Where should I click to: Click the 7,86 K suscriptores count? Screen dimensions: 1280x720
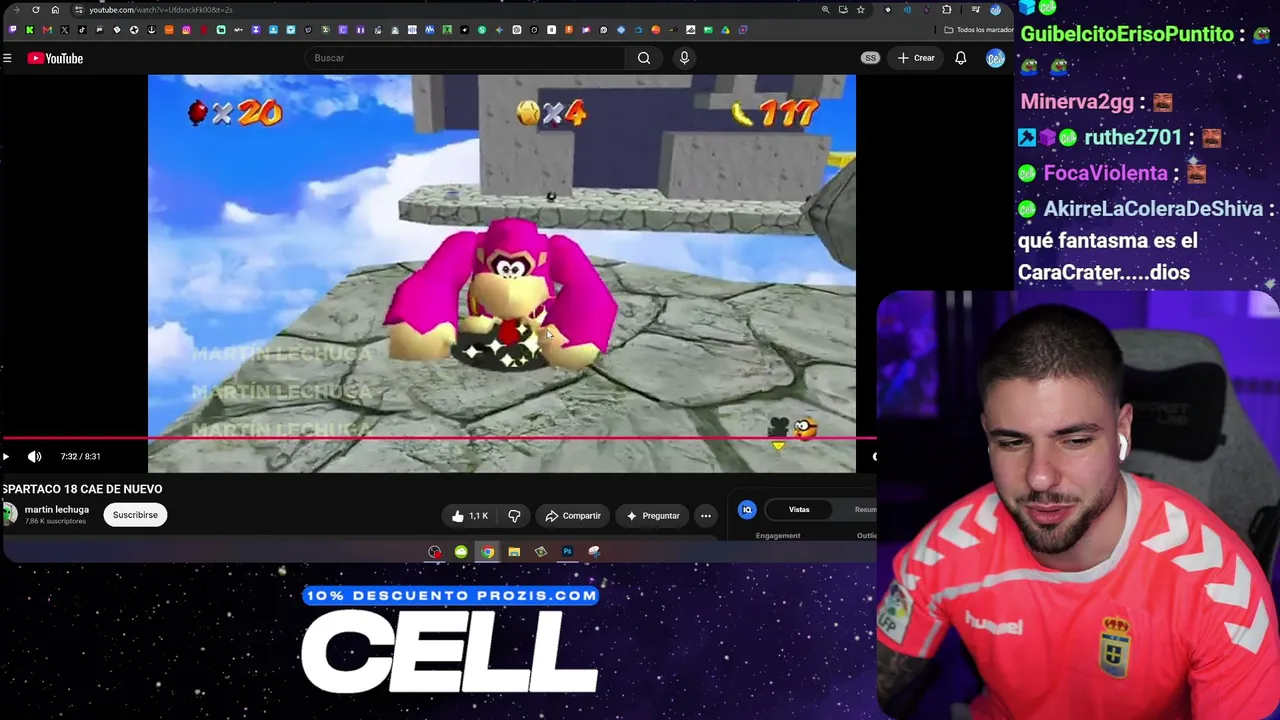[56, 522]
